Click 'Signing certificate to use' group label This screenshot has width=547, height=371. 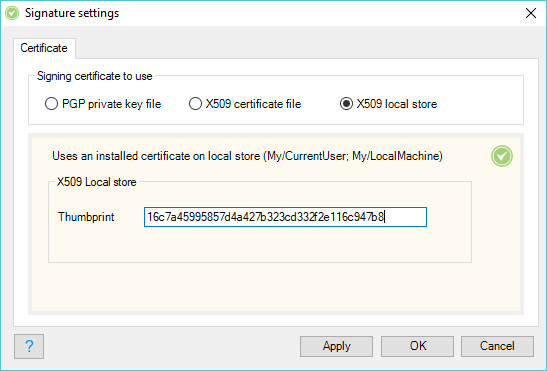pyautogui.click(x=95, y=76)
